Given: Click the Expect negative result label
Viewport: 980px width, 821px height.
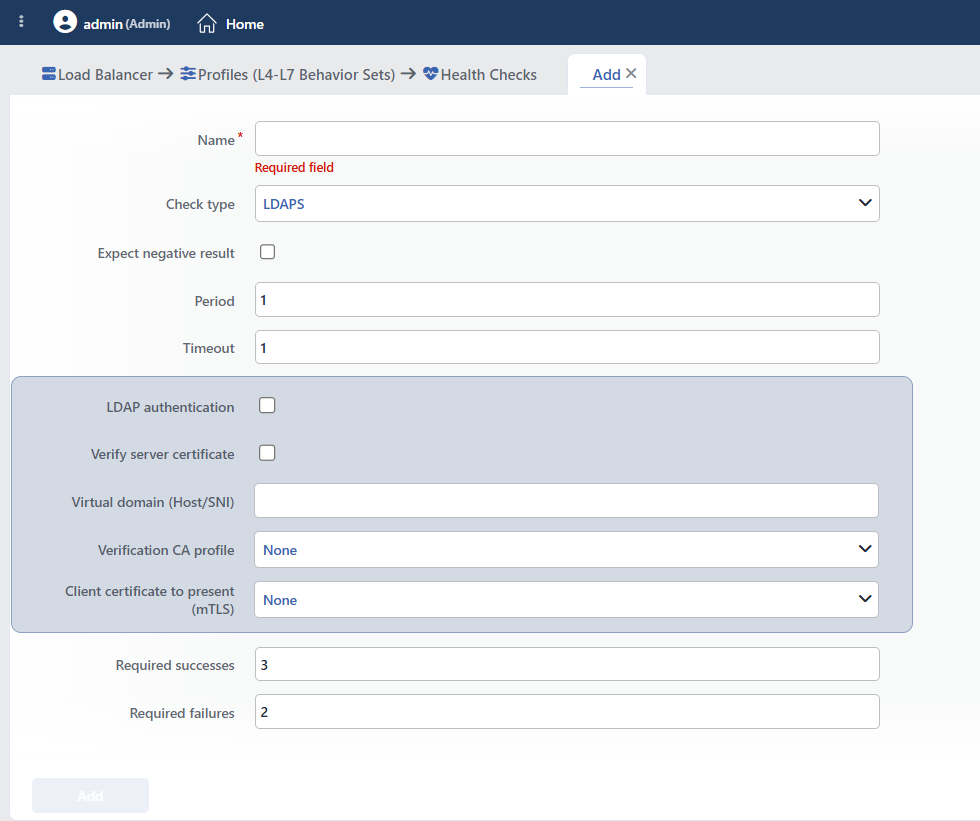Looking at the screenshot, I should [166, 253].
